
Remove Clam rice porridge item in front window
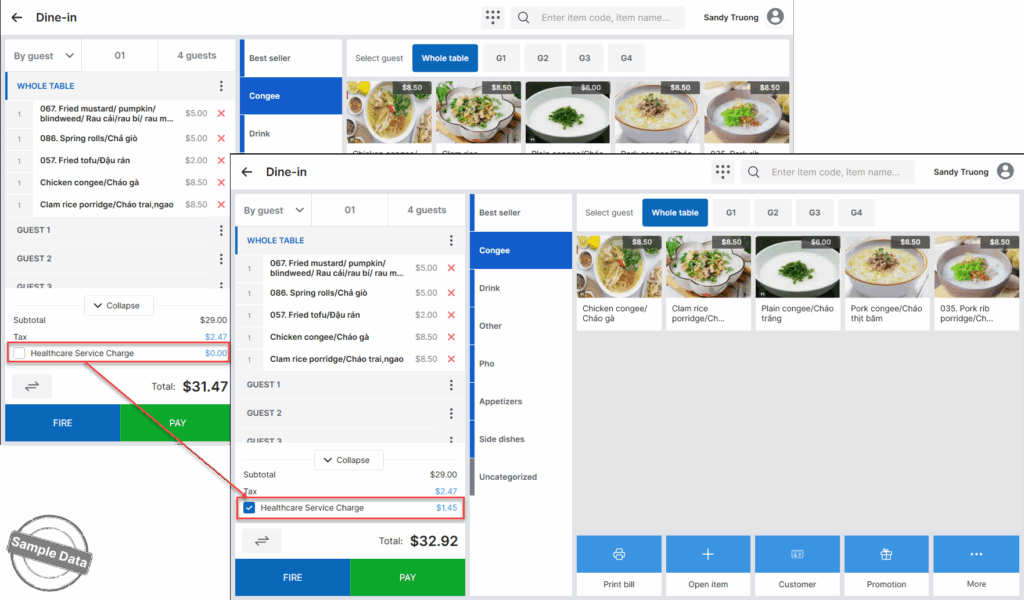(451, 359)
